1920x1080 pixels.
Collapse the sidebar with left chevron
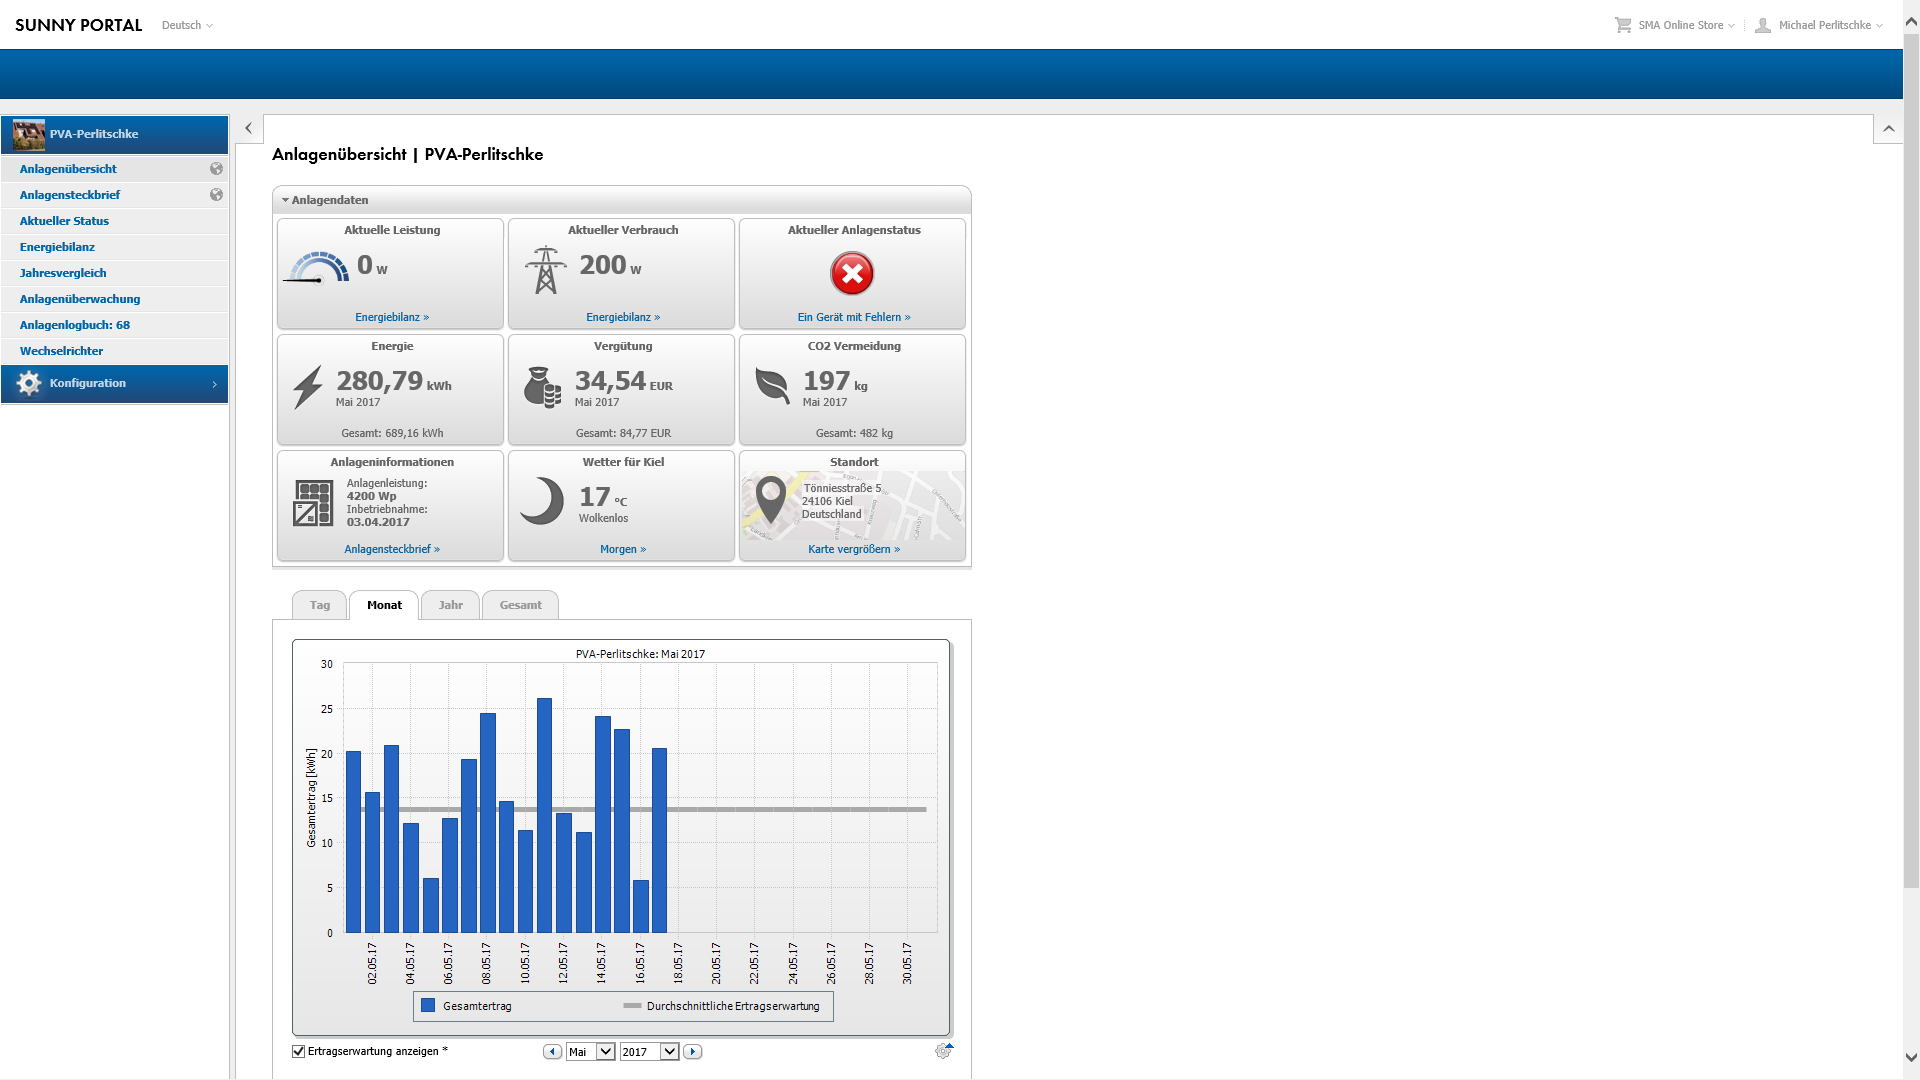coord(248,128)
